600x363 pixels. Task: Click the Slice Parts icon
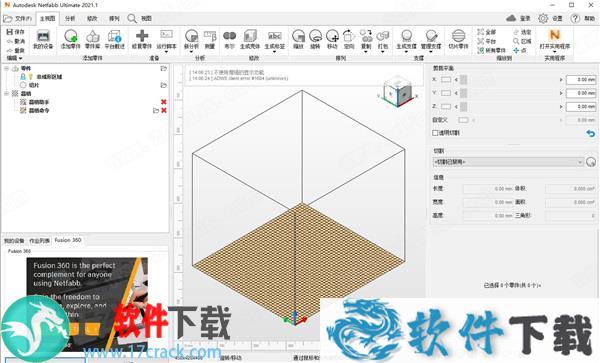(x=458, y=36)
